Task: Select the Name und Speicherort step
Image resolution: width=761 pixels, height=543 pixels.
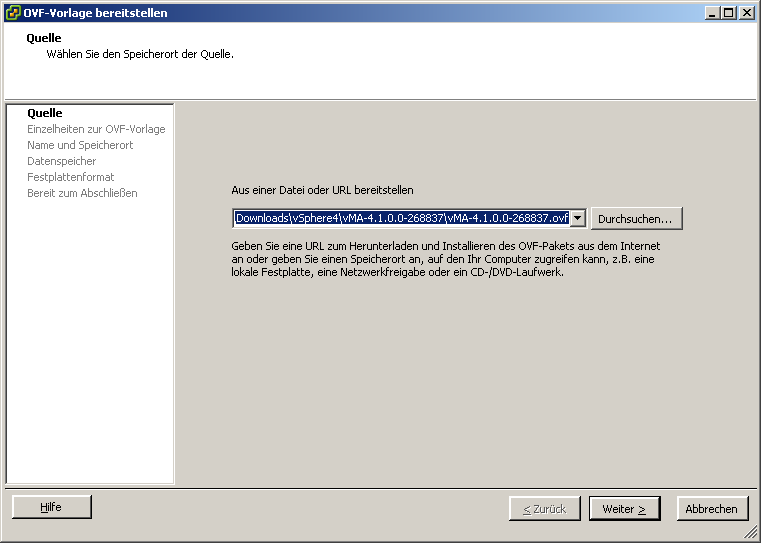Action: pyautogui.click(x=80, y=145)
